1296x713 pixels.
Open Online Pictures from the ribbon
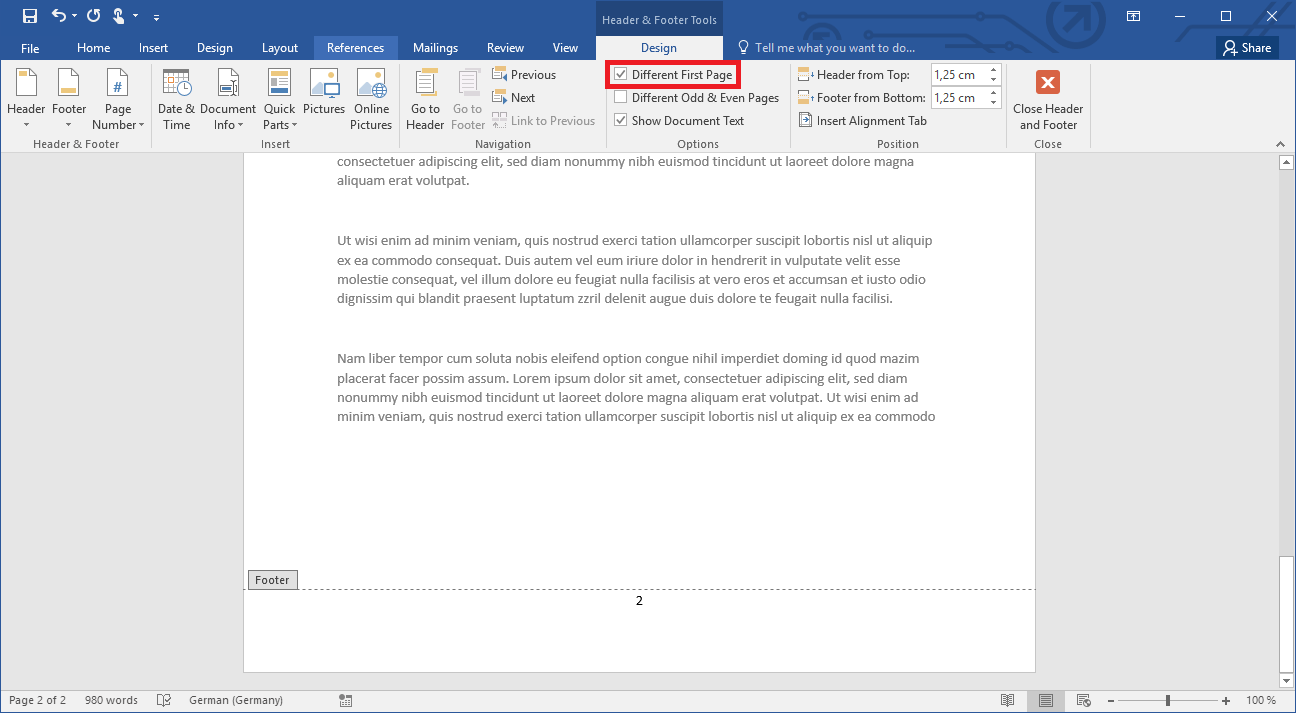point(371,83)
